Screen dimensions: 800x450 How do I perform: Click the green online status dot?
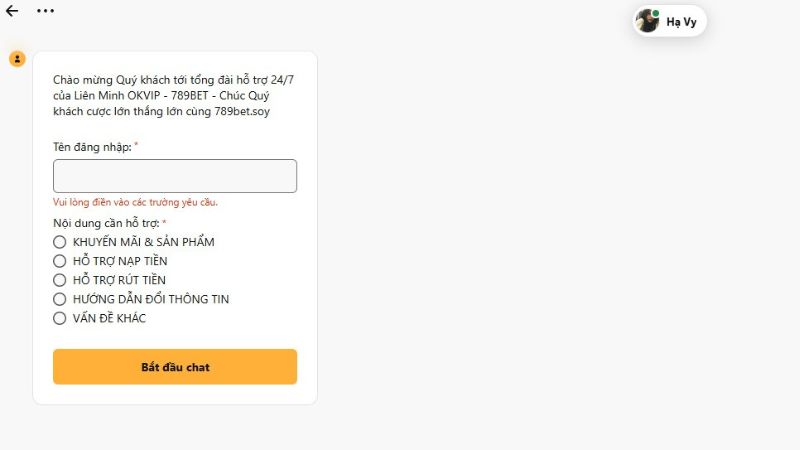pyautogui.click(x=655, y=13)
